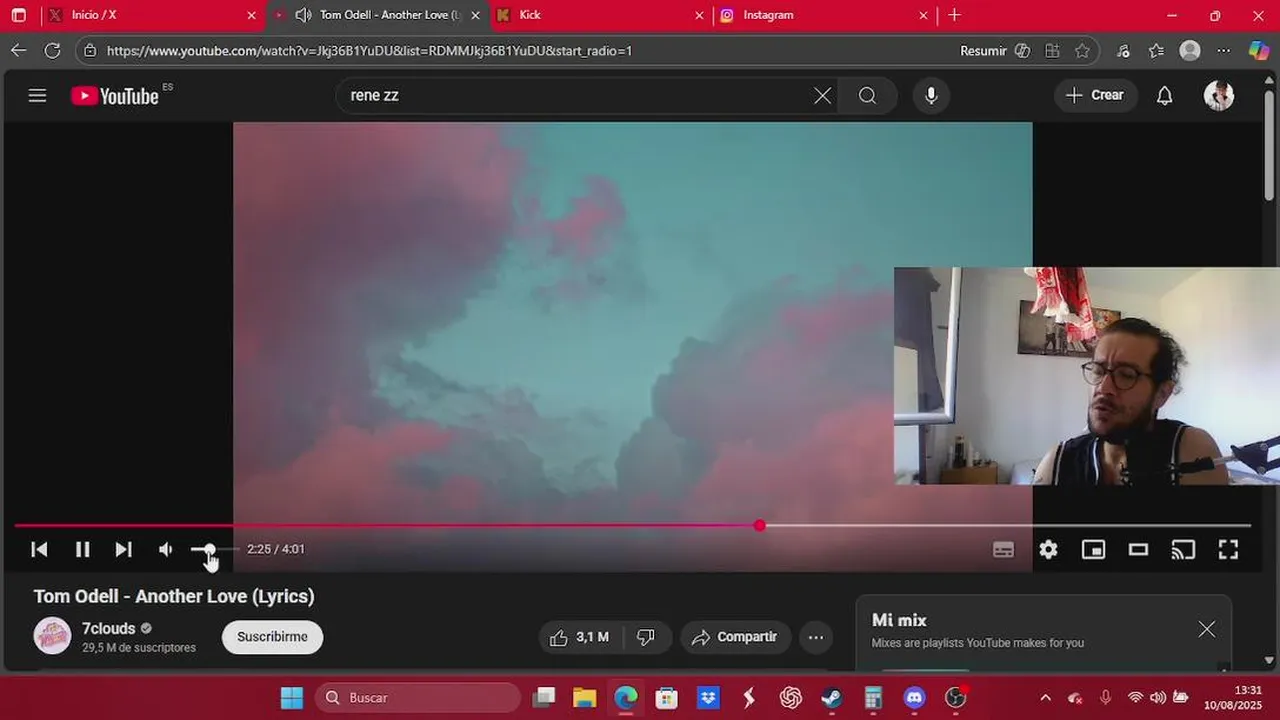Open Steam from the taskbar
Image resolution: width=1280 pixels, height=720 pixels.
831,697
